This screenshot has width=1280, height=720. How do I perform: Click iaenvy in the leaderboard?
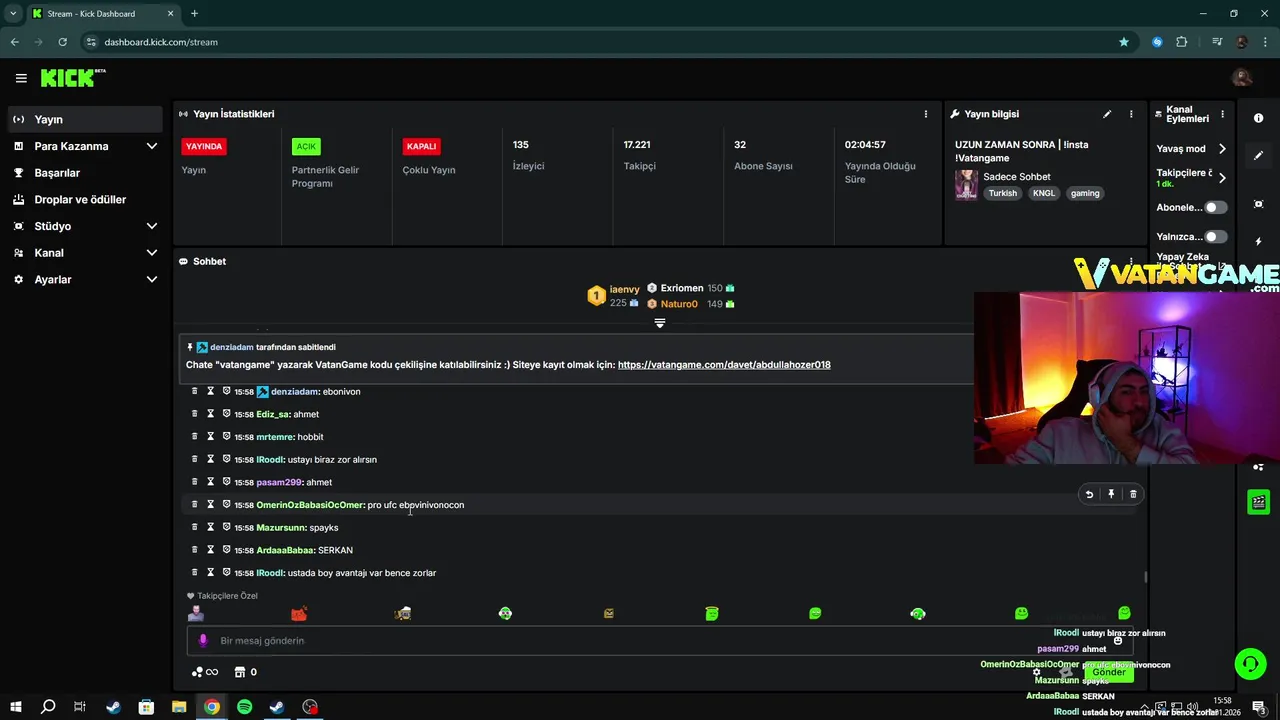click(624, 289)
